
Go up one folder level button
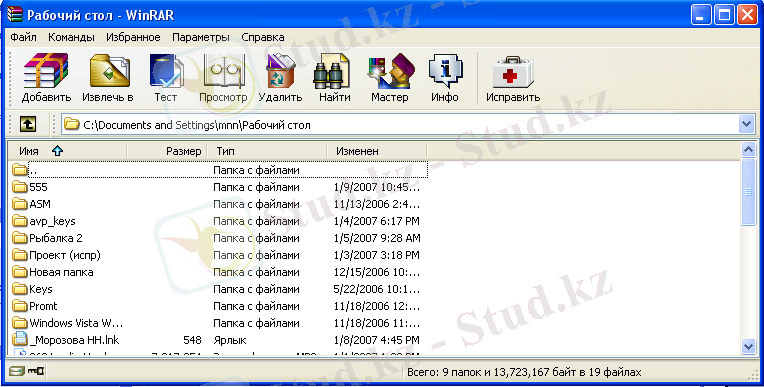click(28, 125)
